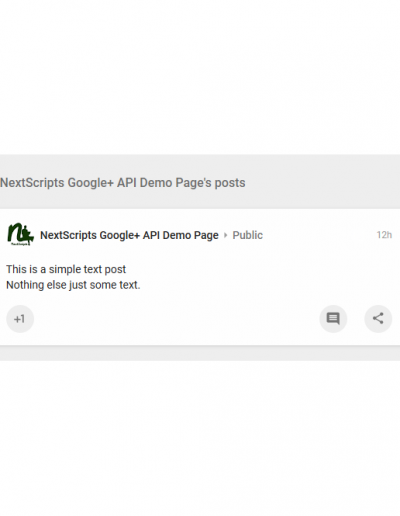Viewport: 400px width, 516px height.
Task: Click the line 'Nothing else just some text.'
Action: coord(73,285)
